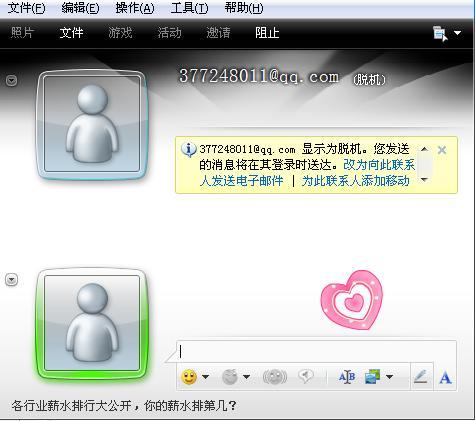475x421 pixels.
Task: Open the emoticon dropdown arrow
Action: [206, 377]
